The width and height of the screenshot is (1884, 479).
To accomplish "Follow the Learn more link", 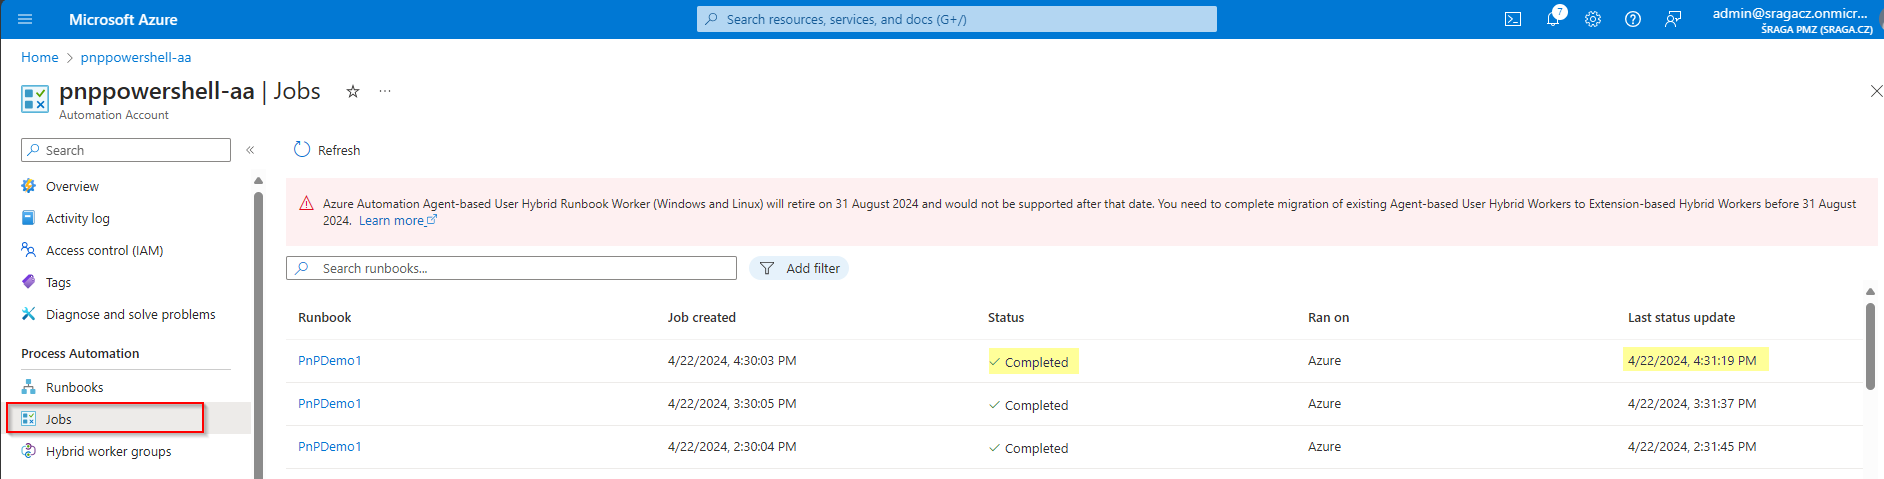I will 397,220.
